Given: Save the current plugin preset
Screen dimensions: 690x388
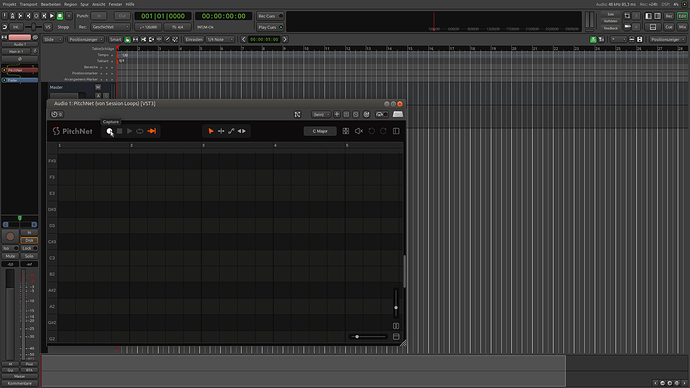Looking at the screenshot, I should coord(346,114).
